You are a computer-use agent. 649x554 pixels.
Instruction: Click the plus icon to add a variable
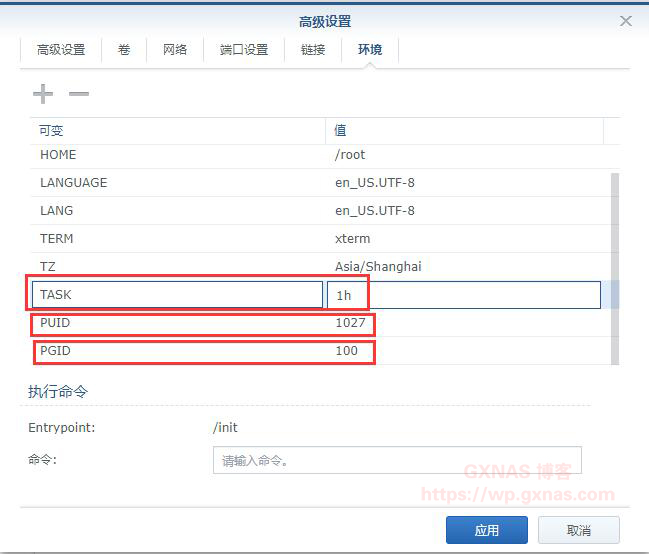43,94
